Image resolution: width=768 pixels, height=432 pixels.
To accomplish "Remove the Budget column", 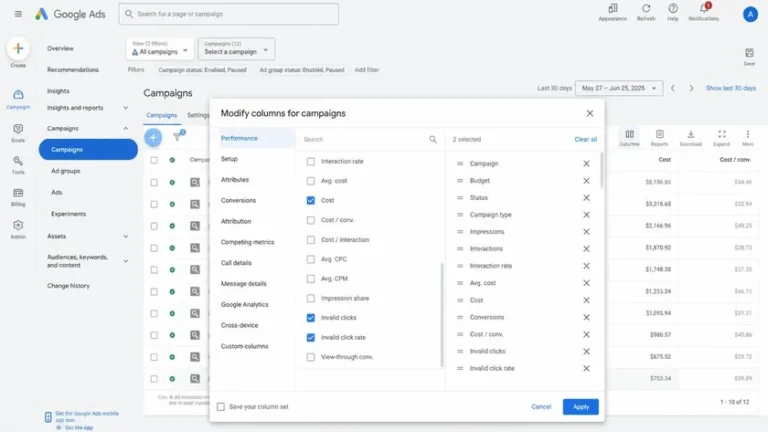I will 586,181.
